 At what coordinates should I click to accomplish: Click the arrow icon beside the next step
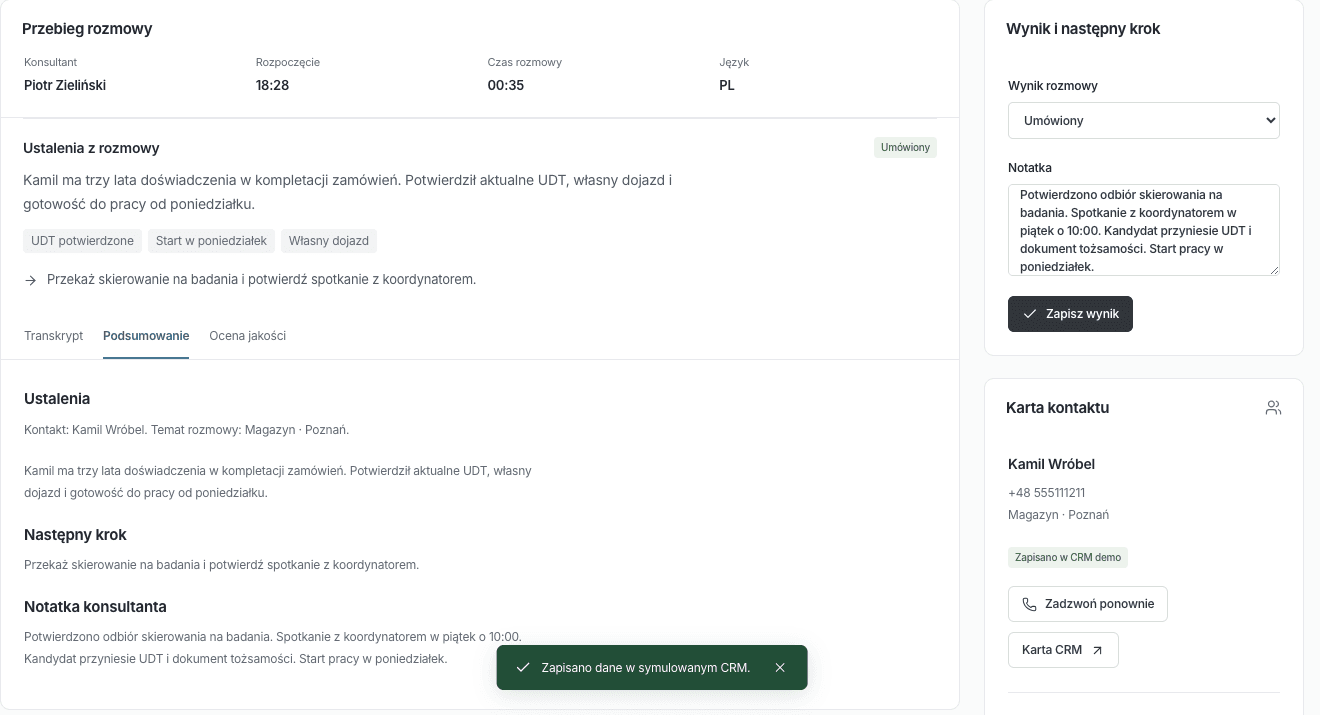[31, 280]
